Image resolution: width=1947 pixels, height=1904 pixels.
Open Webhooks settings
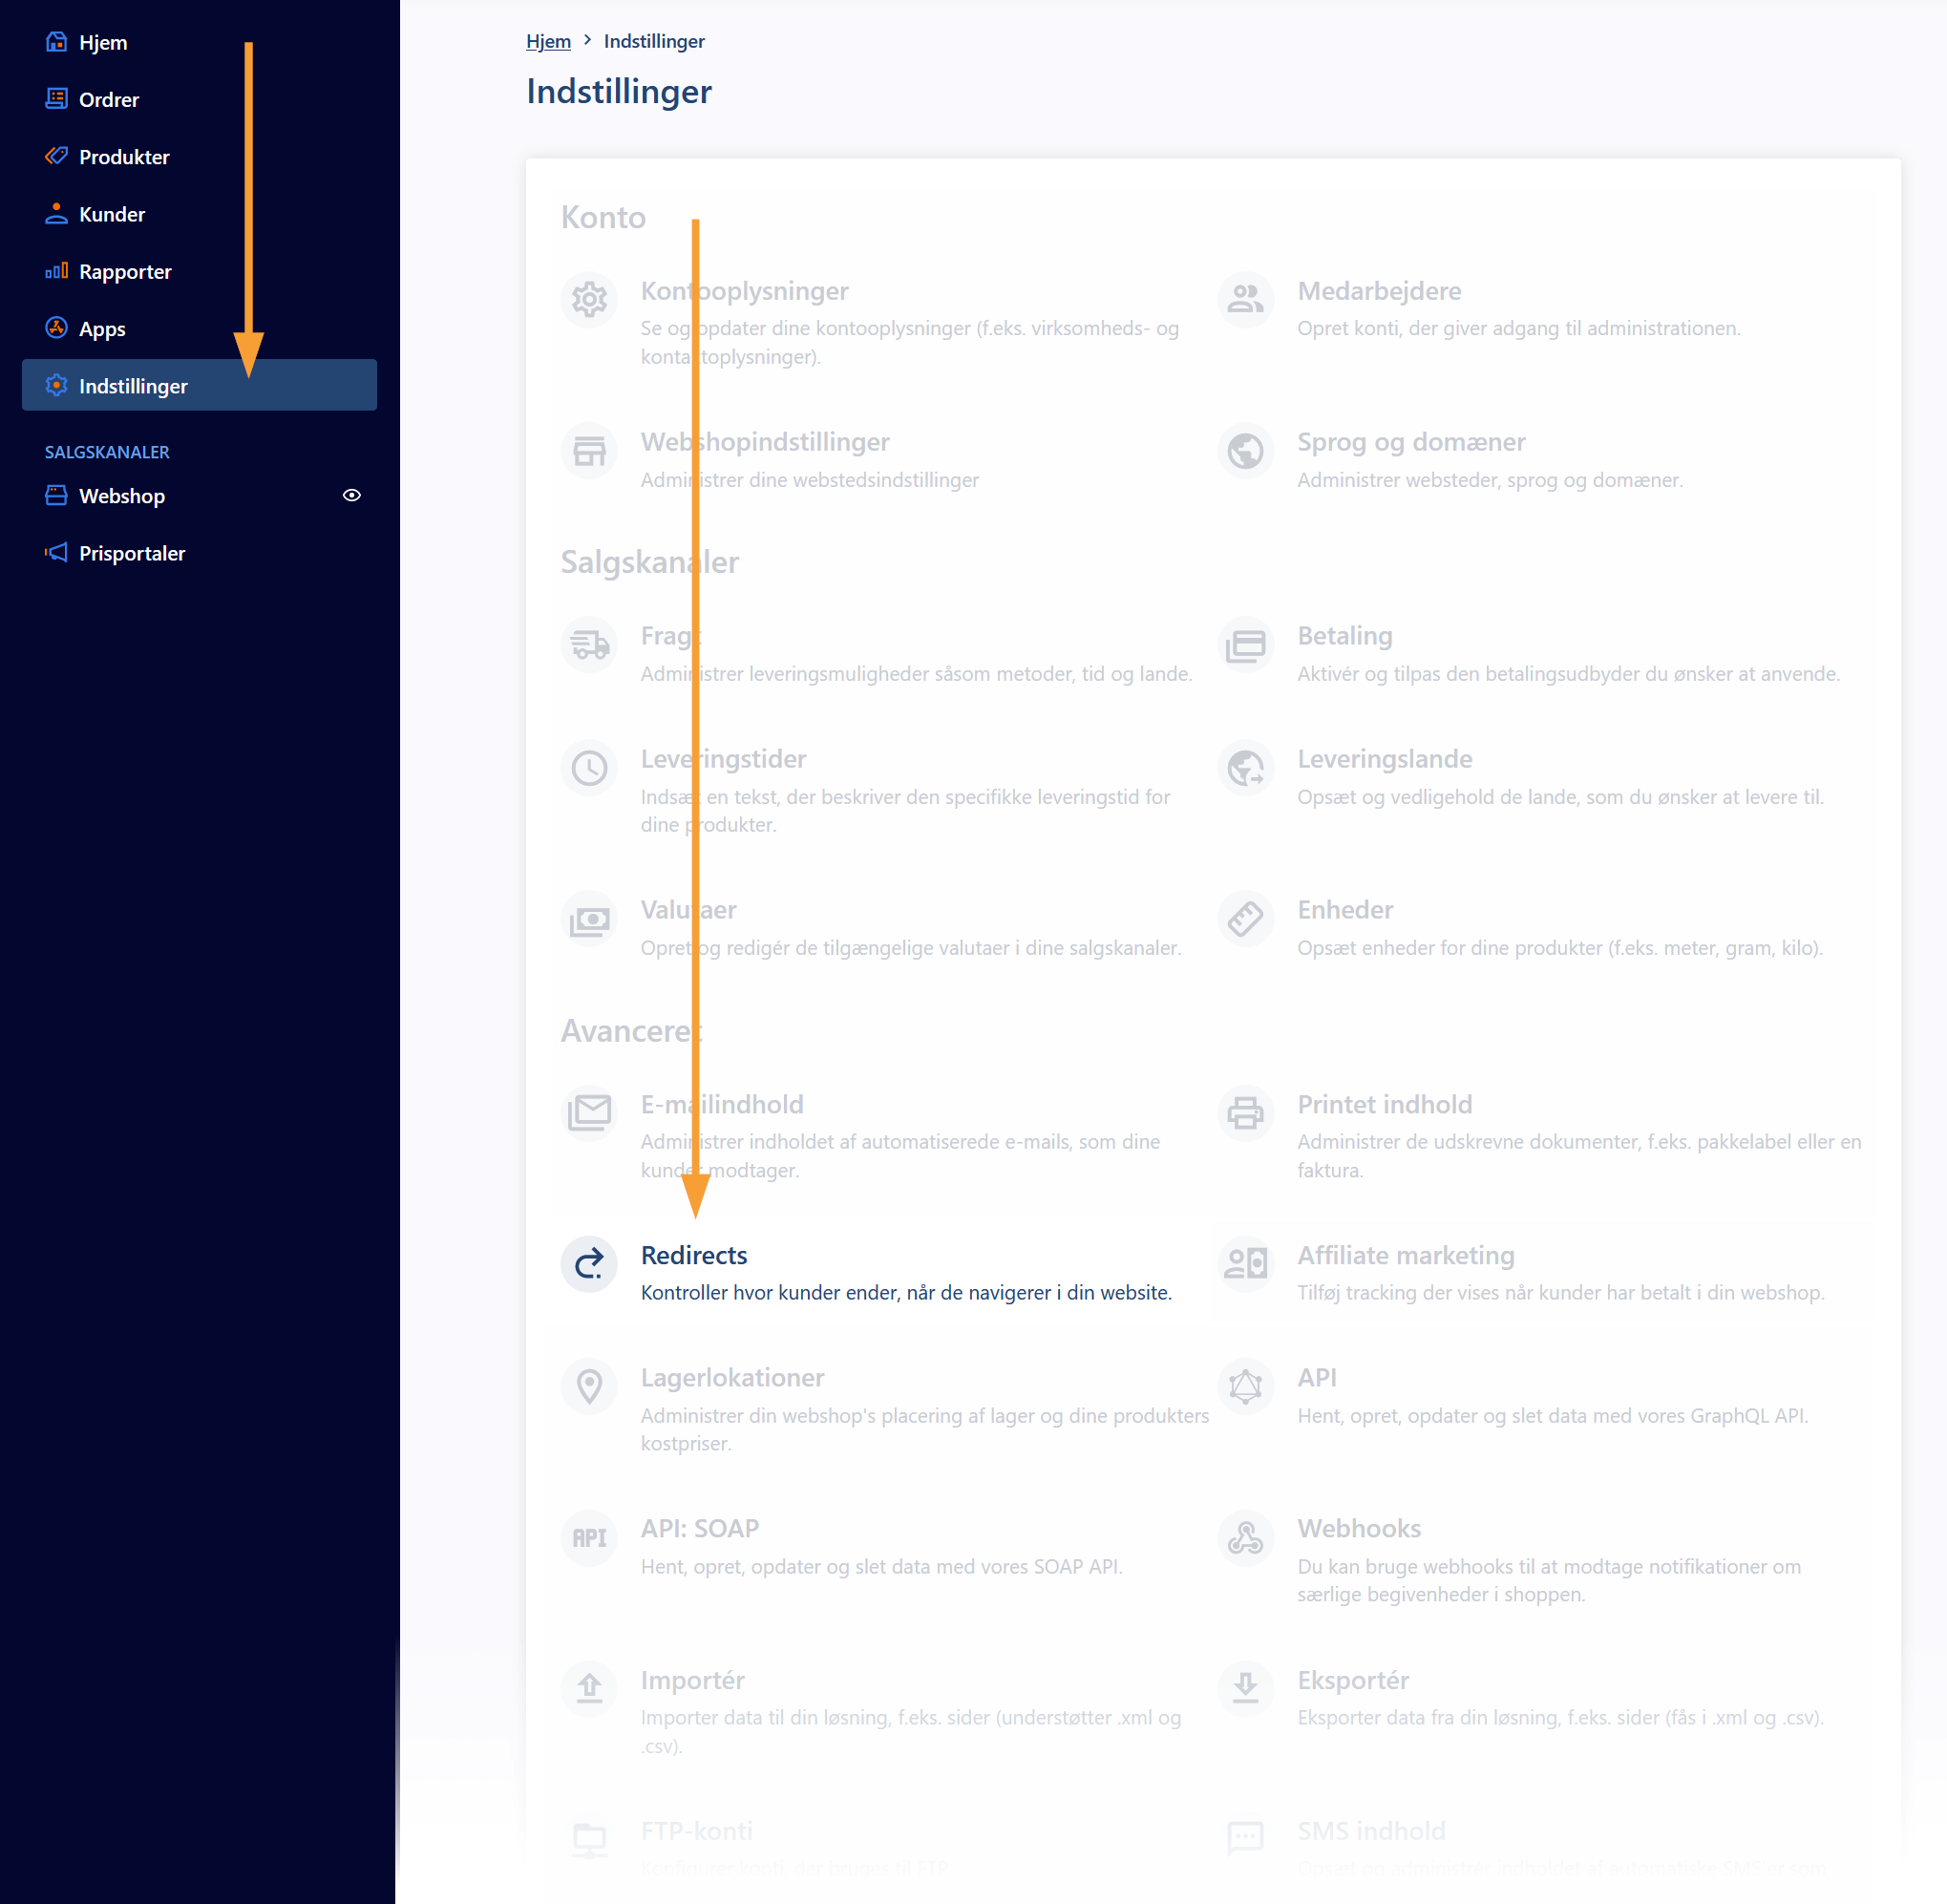1358,1529
